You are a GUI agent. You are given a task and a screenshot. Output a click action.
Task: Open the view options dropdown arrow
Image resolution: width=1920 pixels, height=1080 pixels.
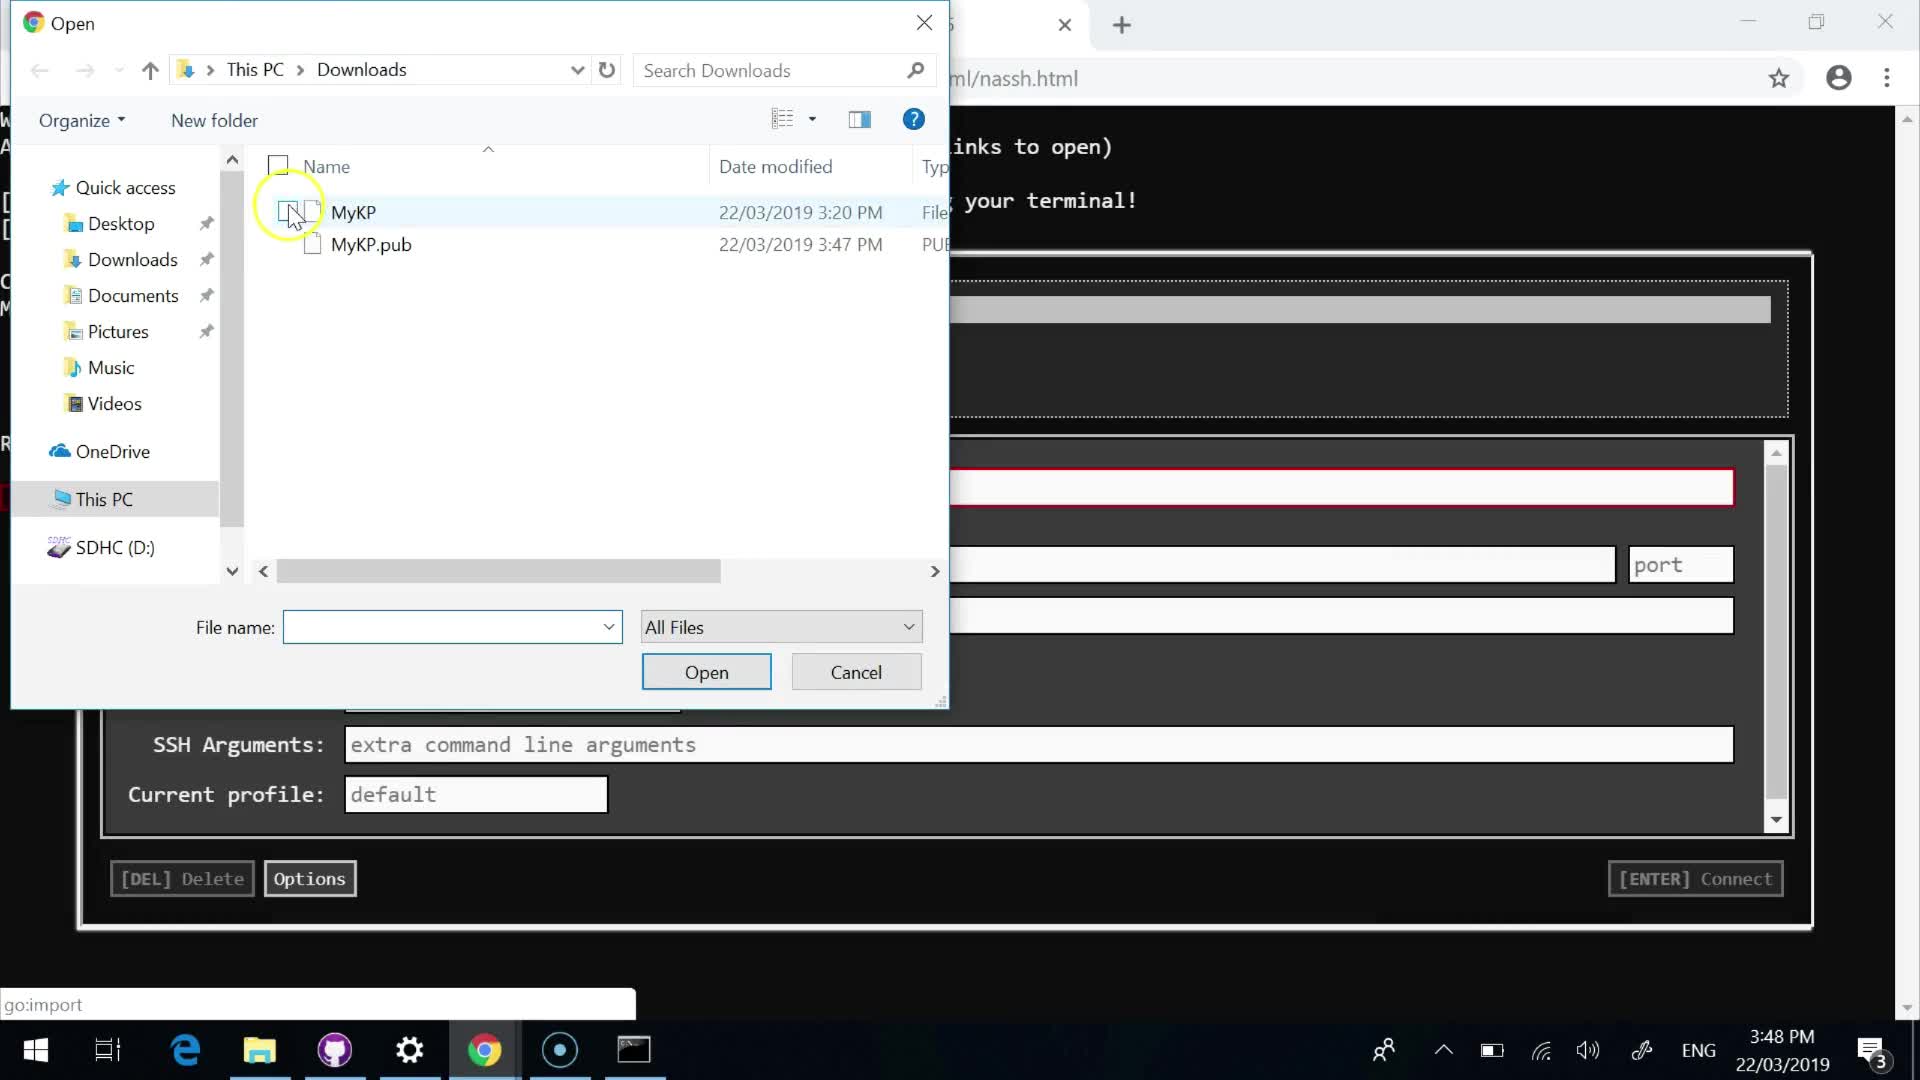tap(812, 120)
